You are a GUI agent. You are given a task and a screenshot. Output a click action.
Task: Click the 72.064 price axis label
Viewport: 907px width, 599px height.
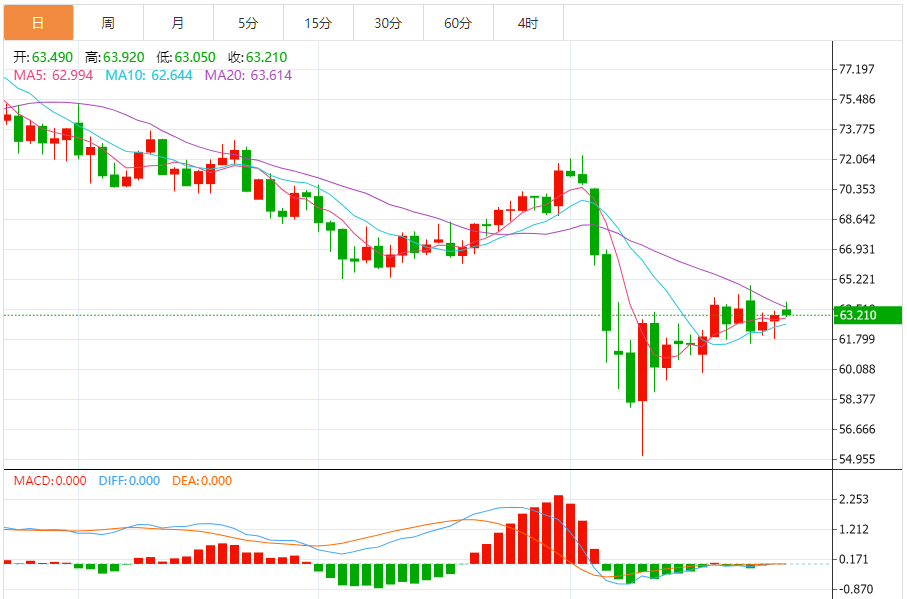(x=857, y=160)
